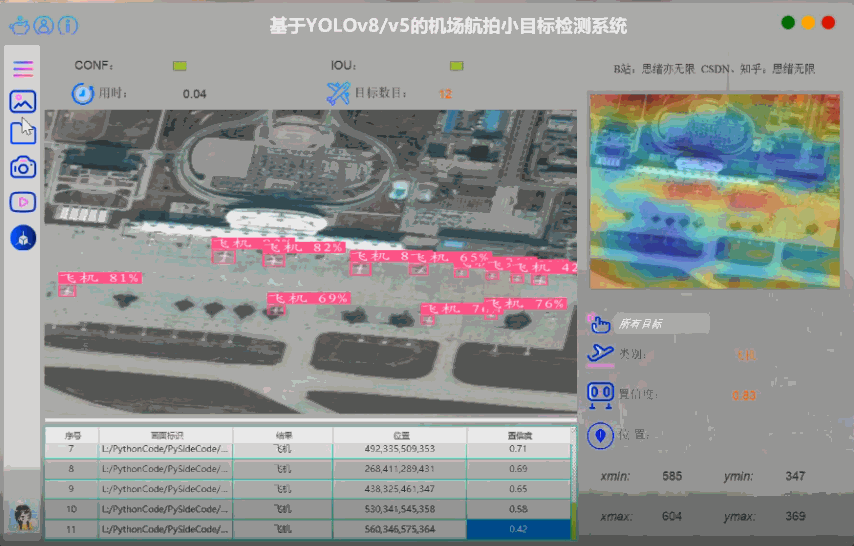Select the confidence cell 0.58
Image resolution: width=854 pixels, height=546 pixels.
coord(518,509)
